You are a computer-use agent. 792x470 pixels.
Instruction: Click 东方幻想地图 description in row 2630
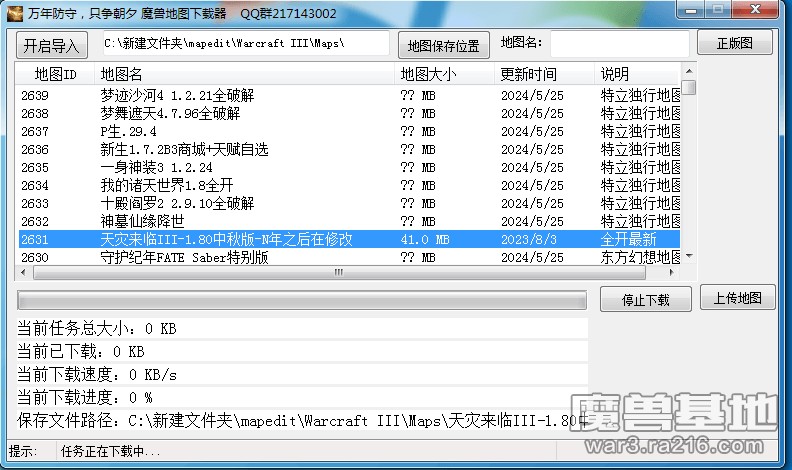coord(640,257)
